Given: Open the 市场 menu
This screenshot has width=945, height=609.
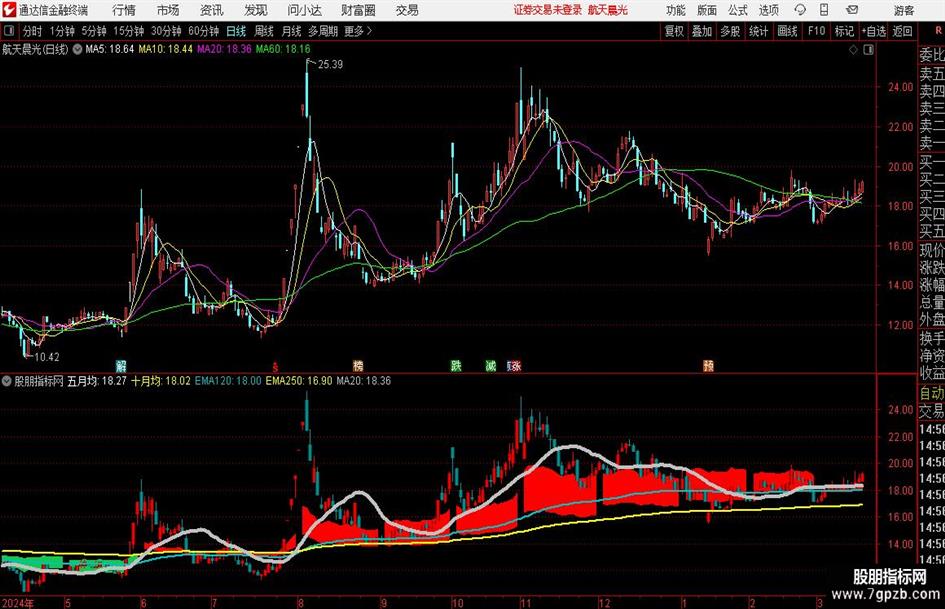Looking at the screenshot, I should point(168,10).
